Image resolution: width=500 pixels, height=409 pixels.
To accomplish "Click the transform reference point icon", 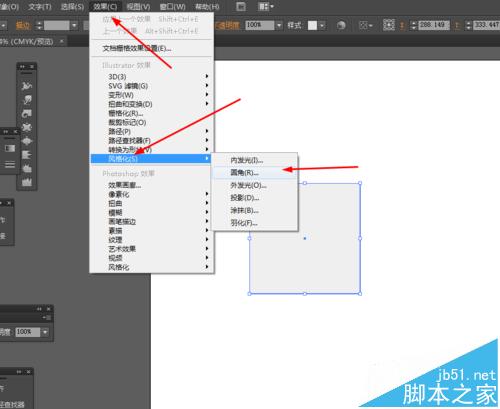I will 388,25.
